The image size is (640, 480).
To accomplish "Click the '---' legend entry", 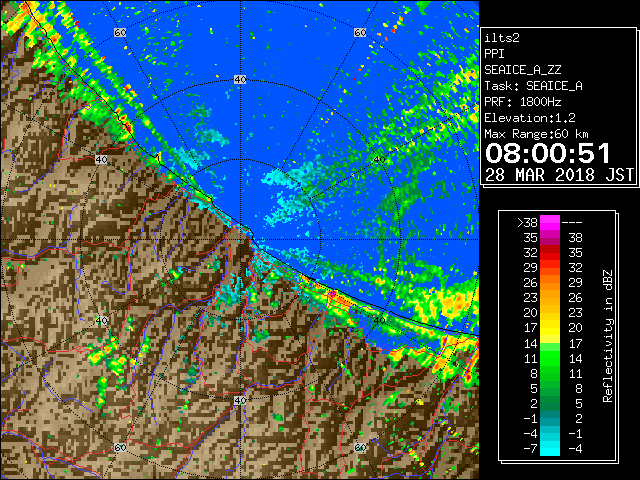I will pyautogui.click(x=572, y=223).
